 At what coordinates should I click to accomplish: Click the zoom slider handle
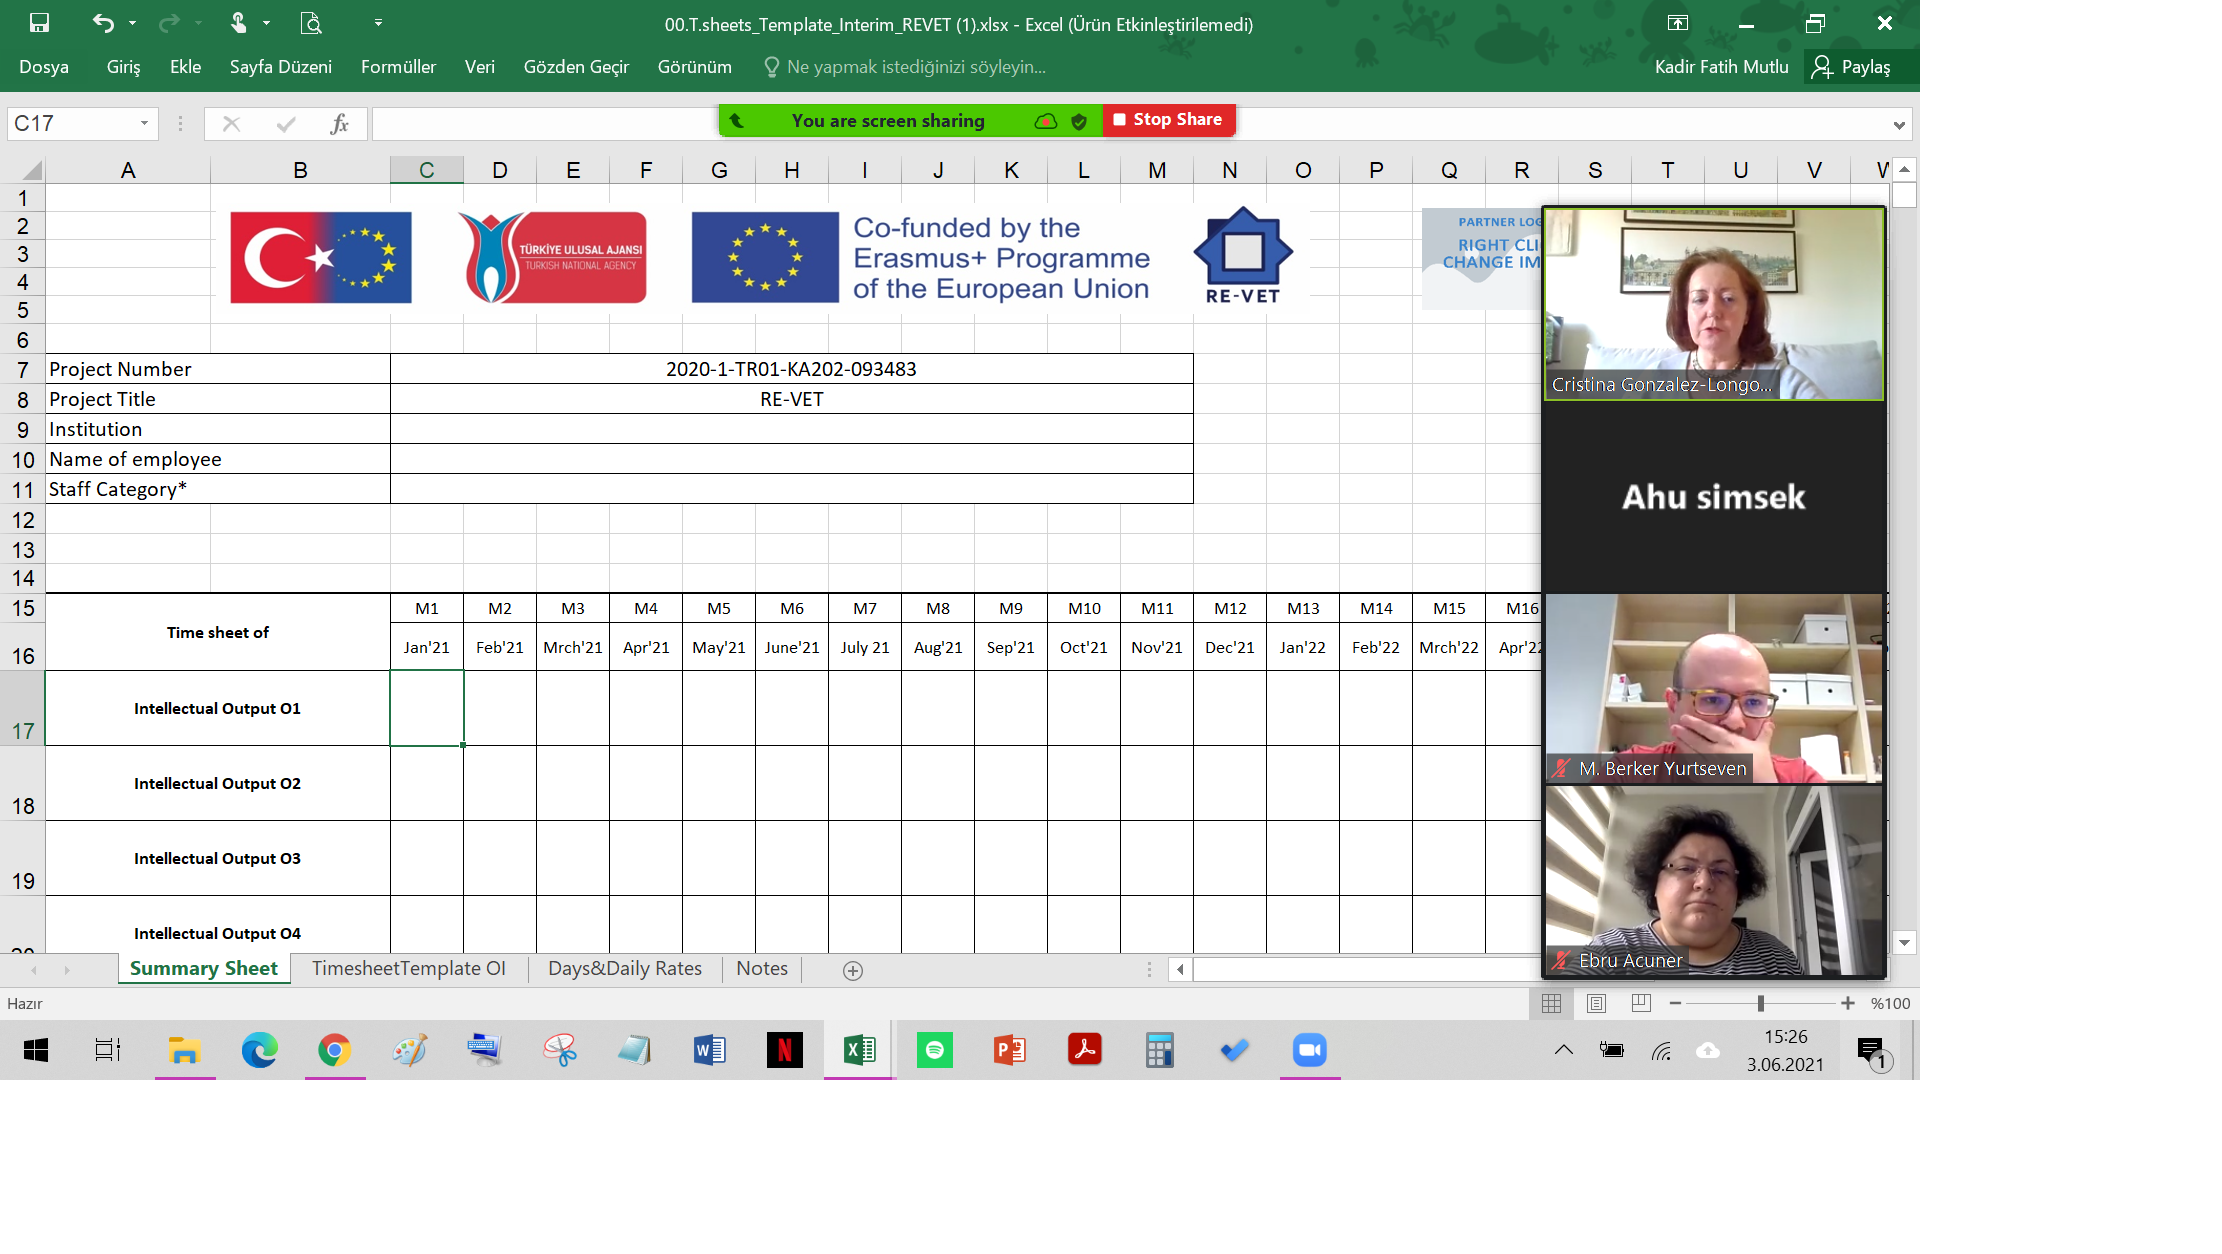[x=1760, y=1003]
